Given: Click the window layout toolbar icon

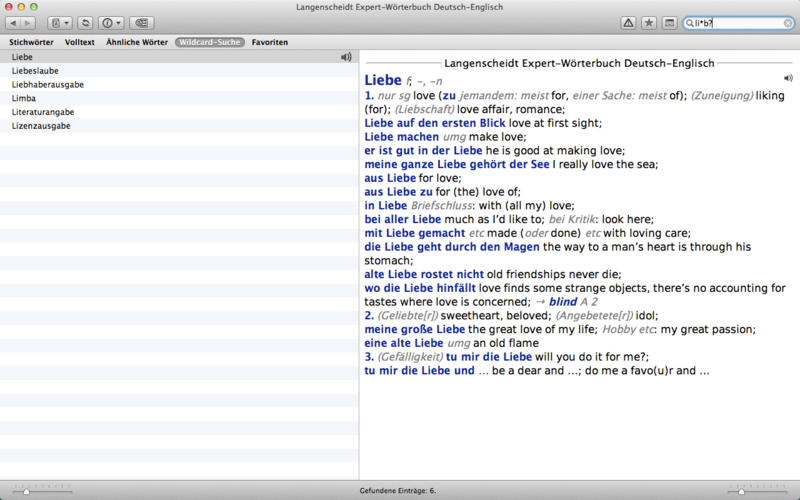Looking at the screenshot, I should click(669, 23).
